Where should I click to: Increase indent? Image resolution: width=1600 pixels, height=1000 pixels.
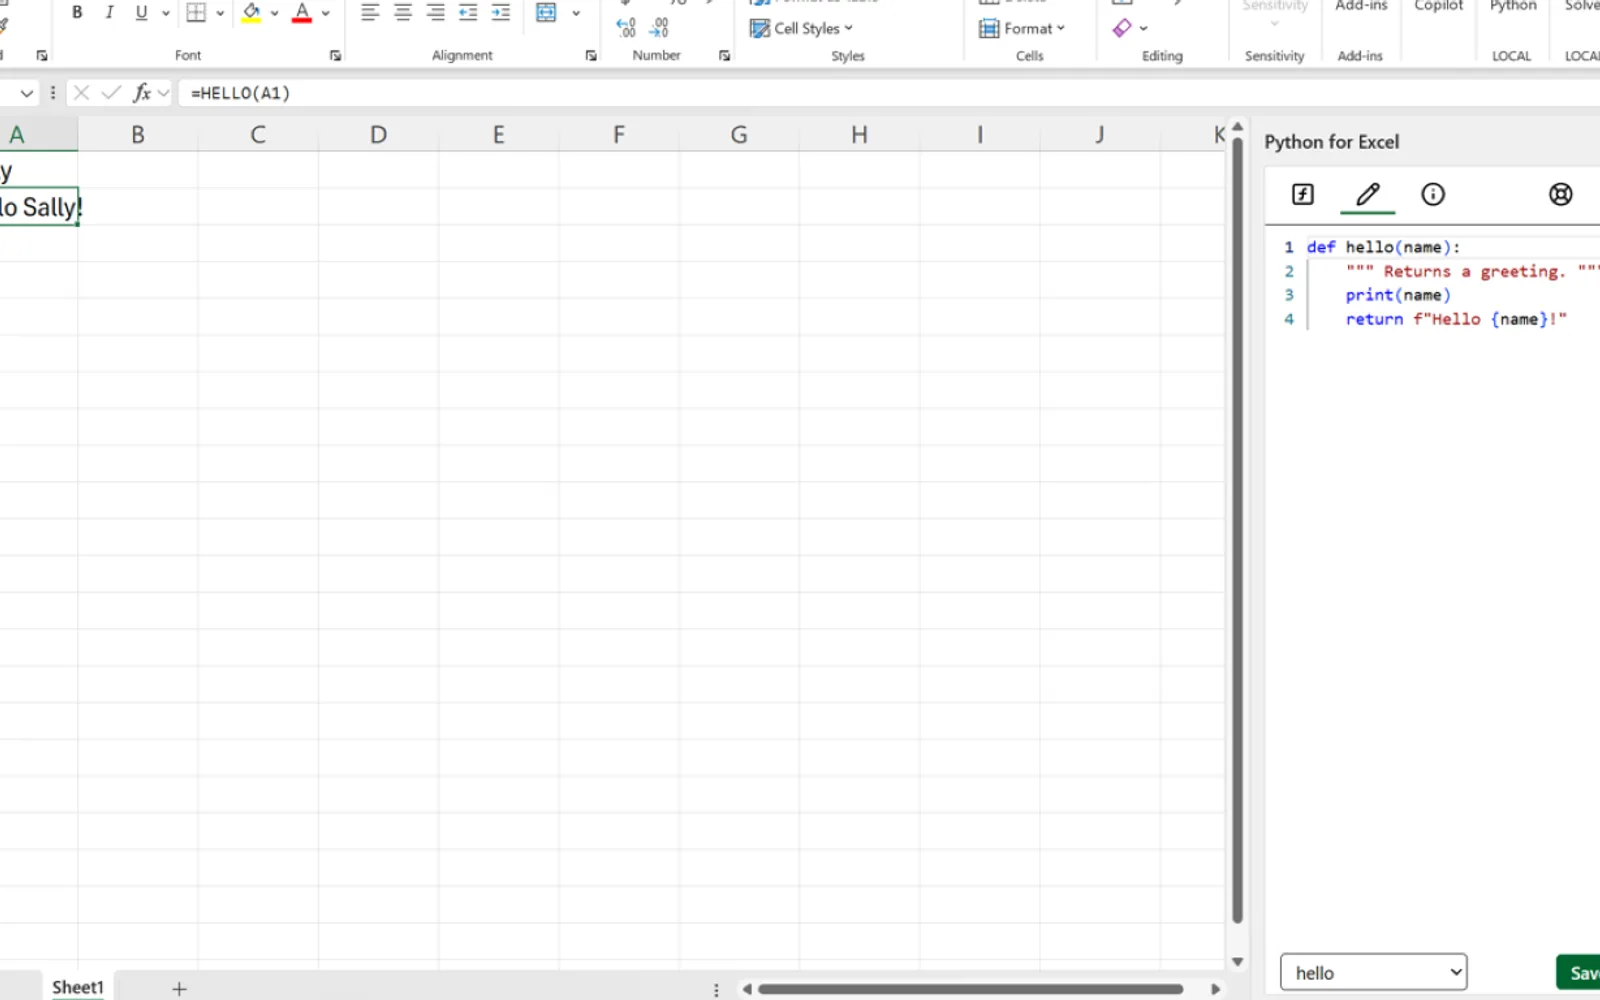coord(501,13)
